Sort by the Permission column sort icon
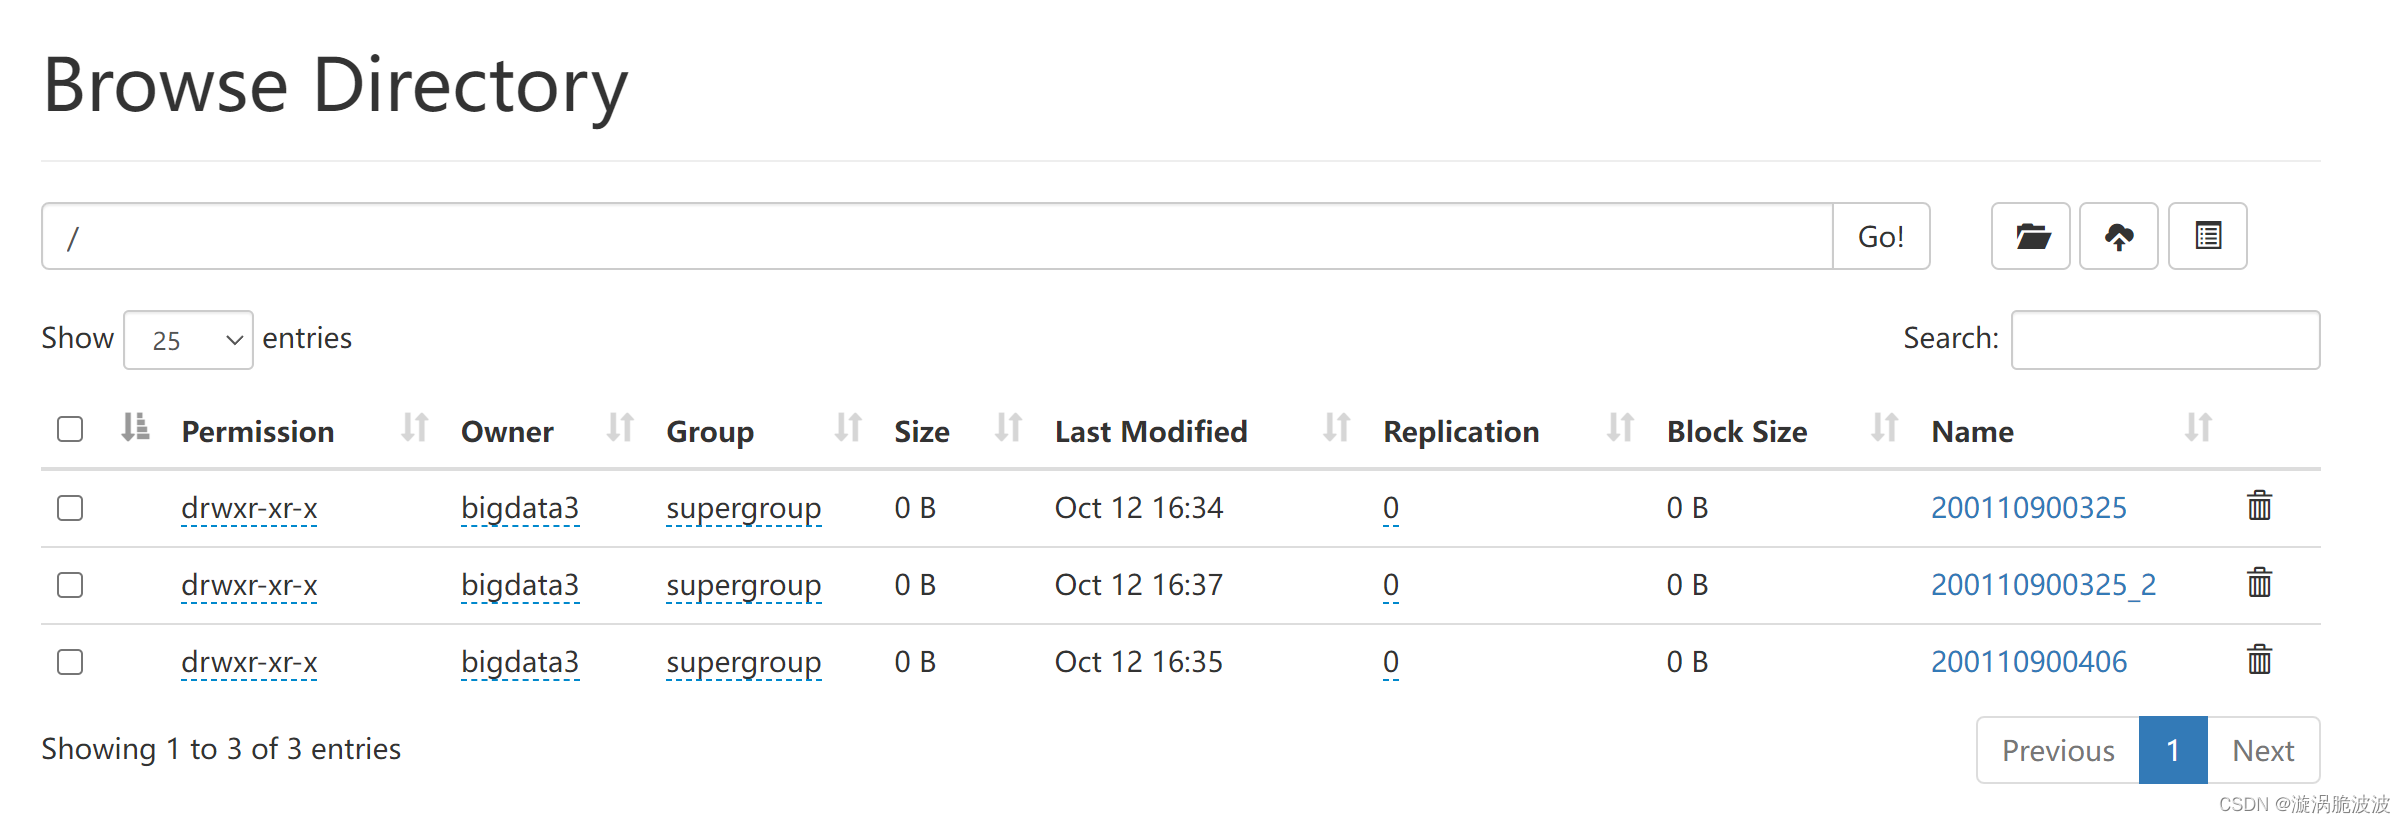Image resolution: width=2406 pixels, height=823 pixels. tap(414, 428)
